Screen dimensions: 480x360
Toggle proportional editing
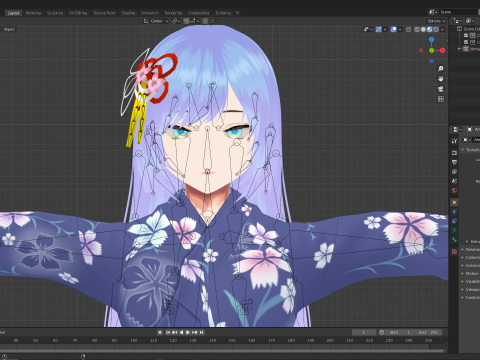point(205,21)
